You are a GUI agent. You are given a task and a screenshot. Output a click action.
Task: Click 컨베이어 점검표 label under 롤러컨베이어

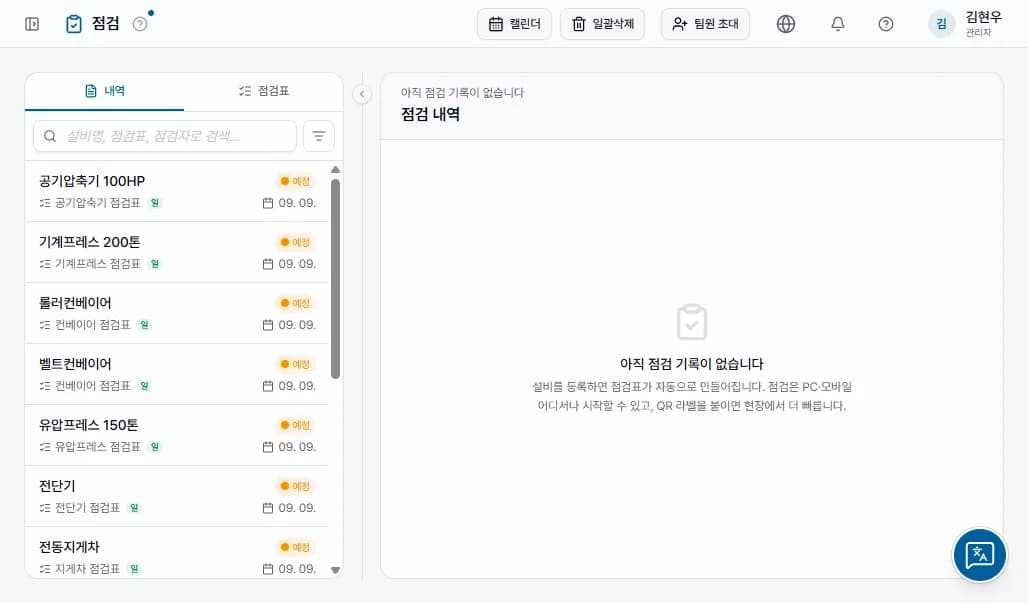click(92, 325)
